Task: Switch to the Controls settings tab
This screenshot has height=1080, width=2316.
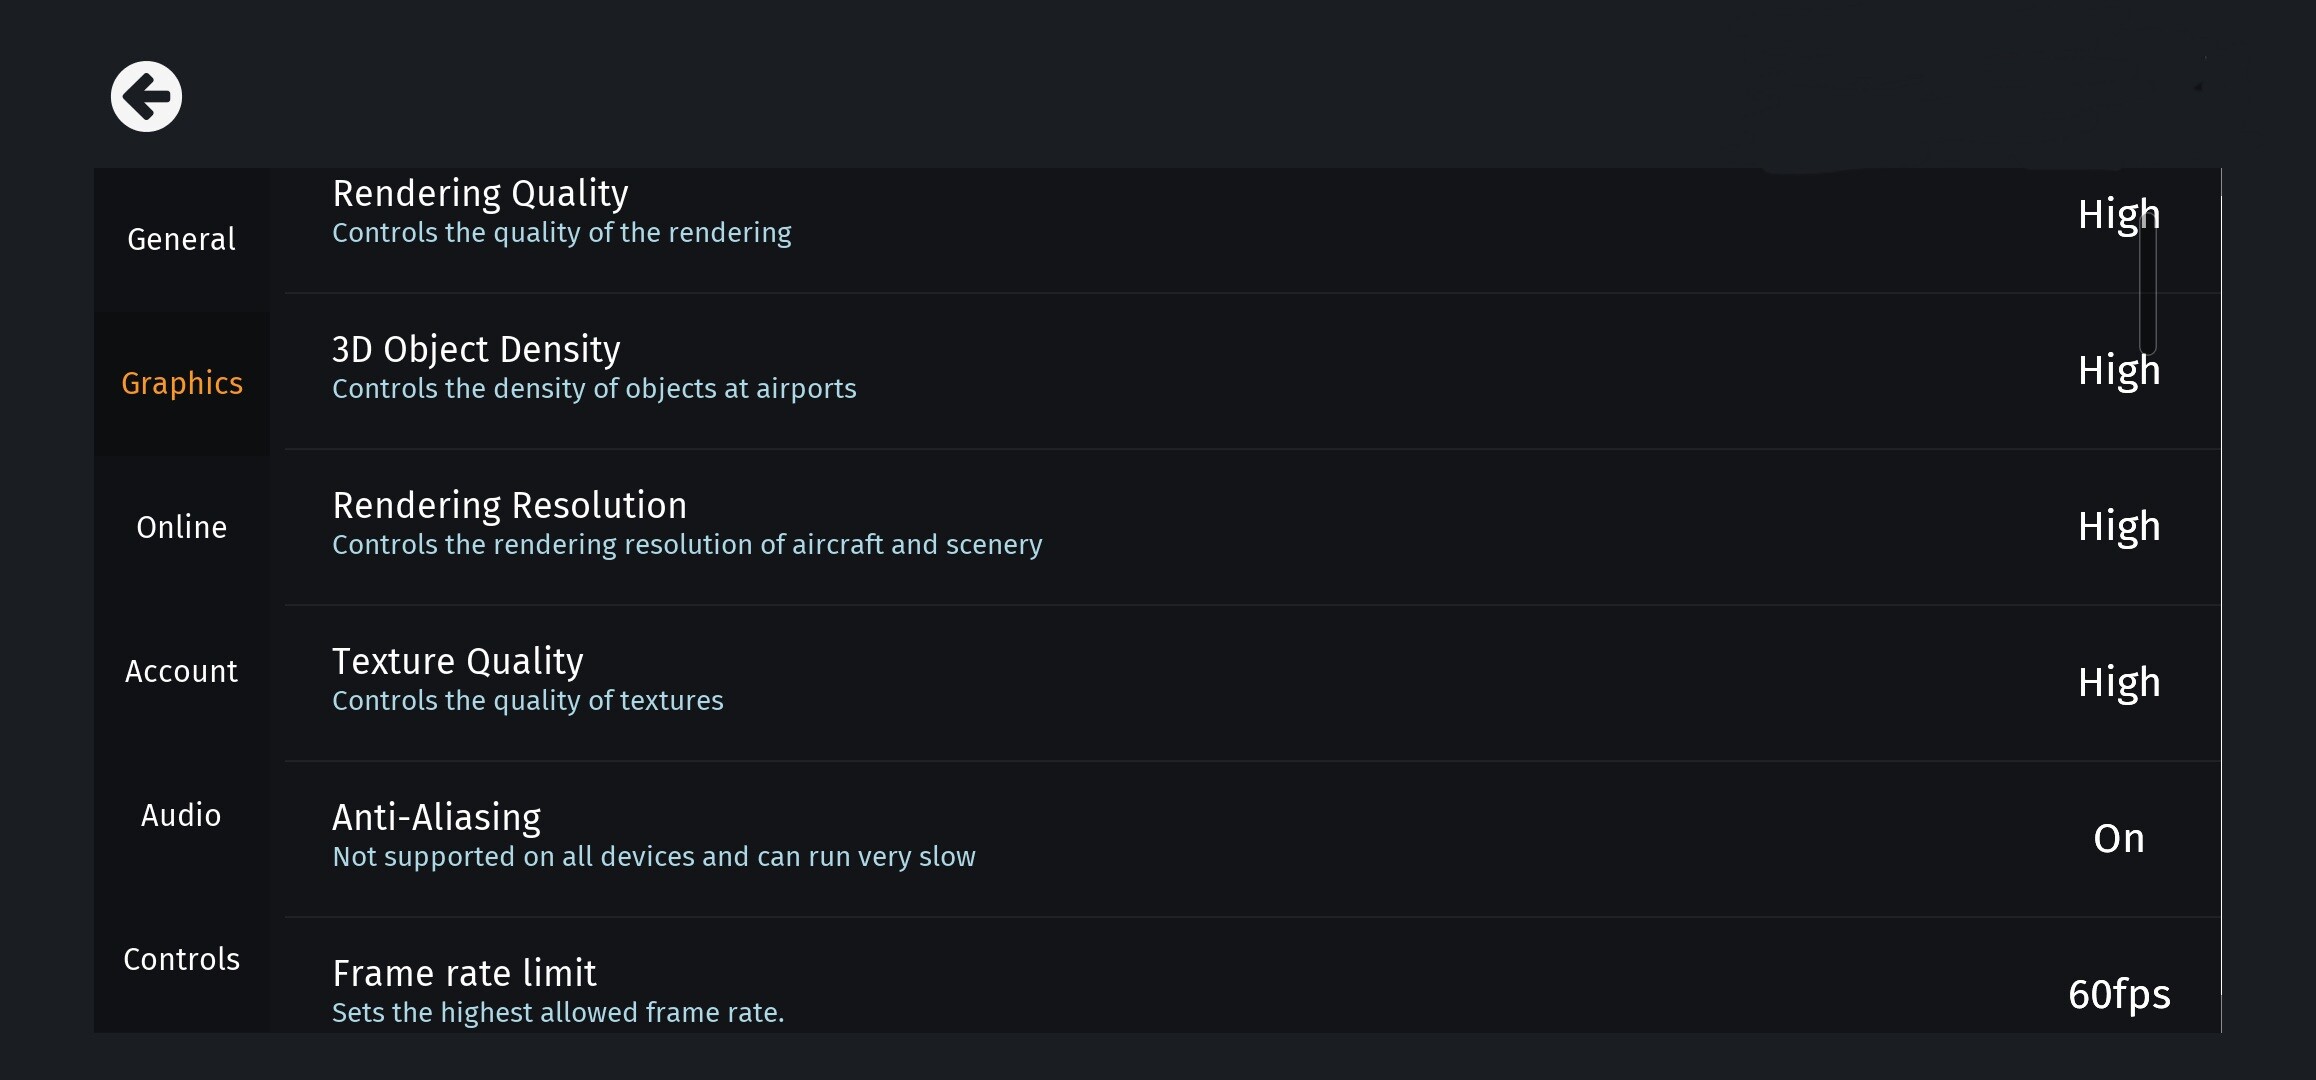Action: tap(181, 960)
